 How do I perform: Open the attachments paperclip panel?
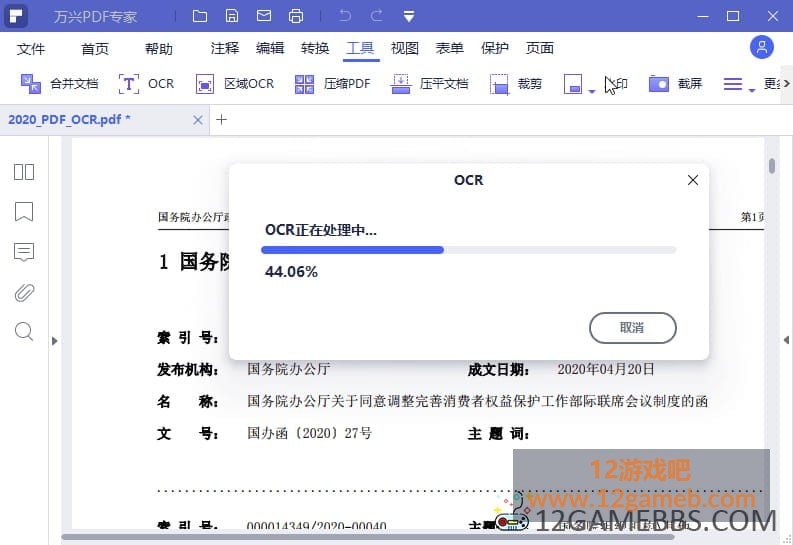pos(24,292)
